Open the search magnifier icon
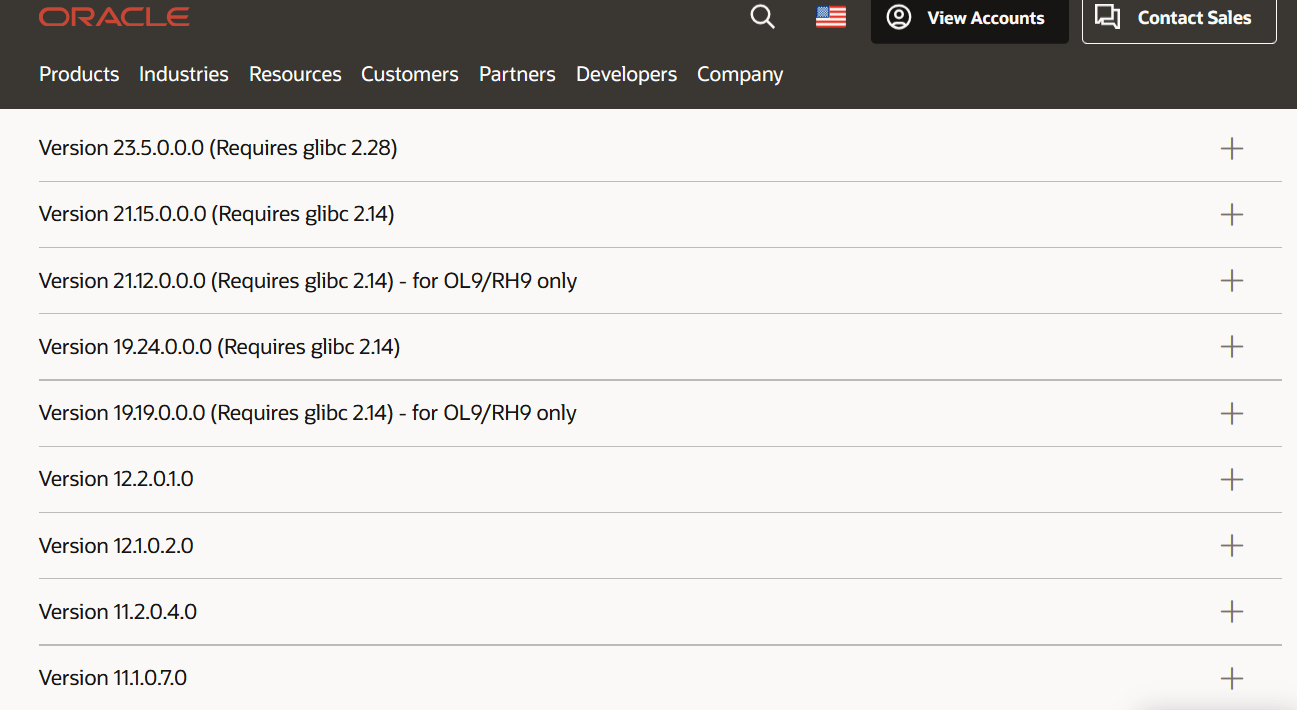Viewport: 1297px width, 710px height. click(x=762, y=17)
